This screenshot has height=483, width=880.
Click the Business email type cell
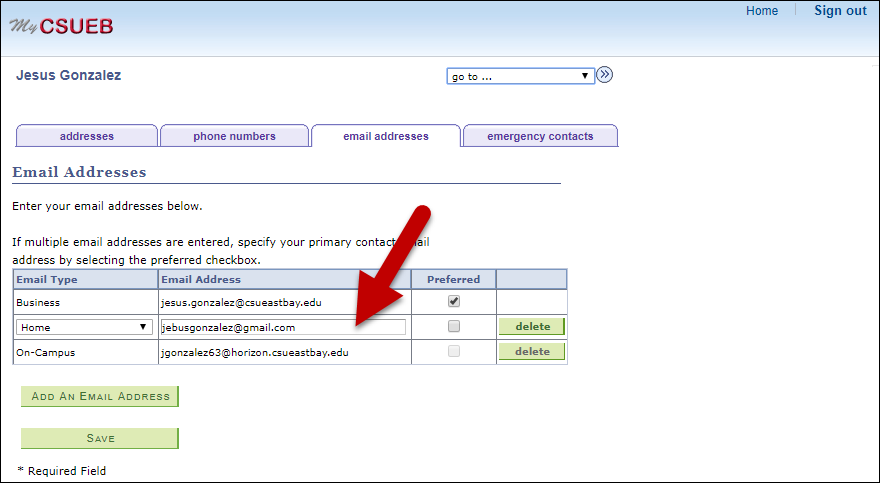point(86,302)
